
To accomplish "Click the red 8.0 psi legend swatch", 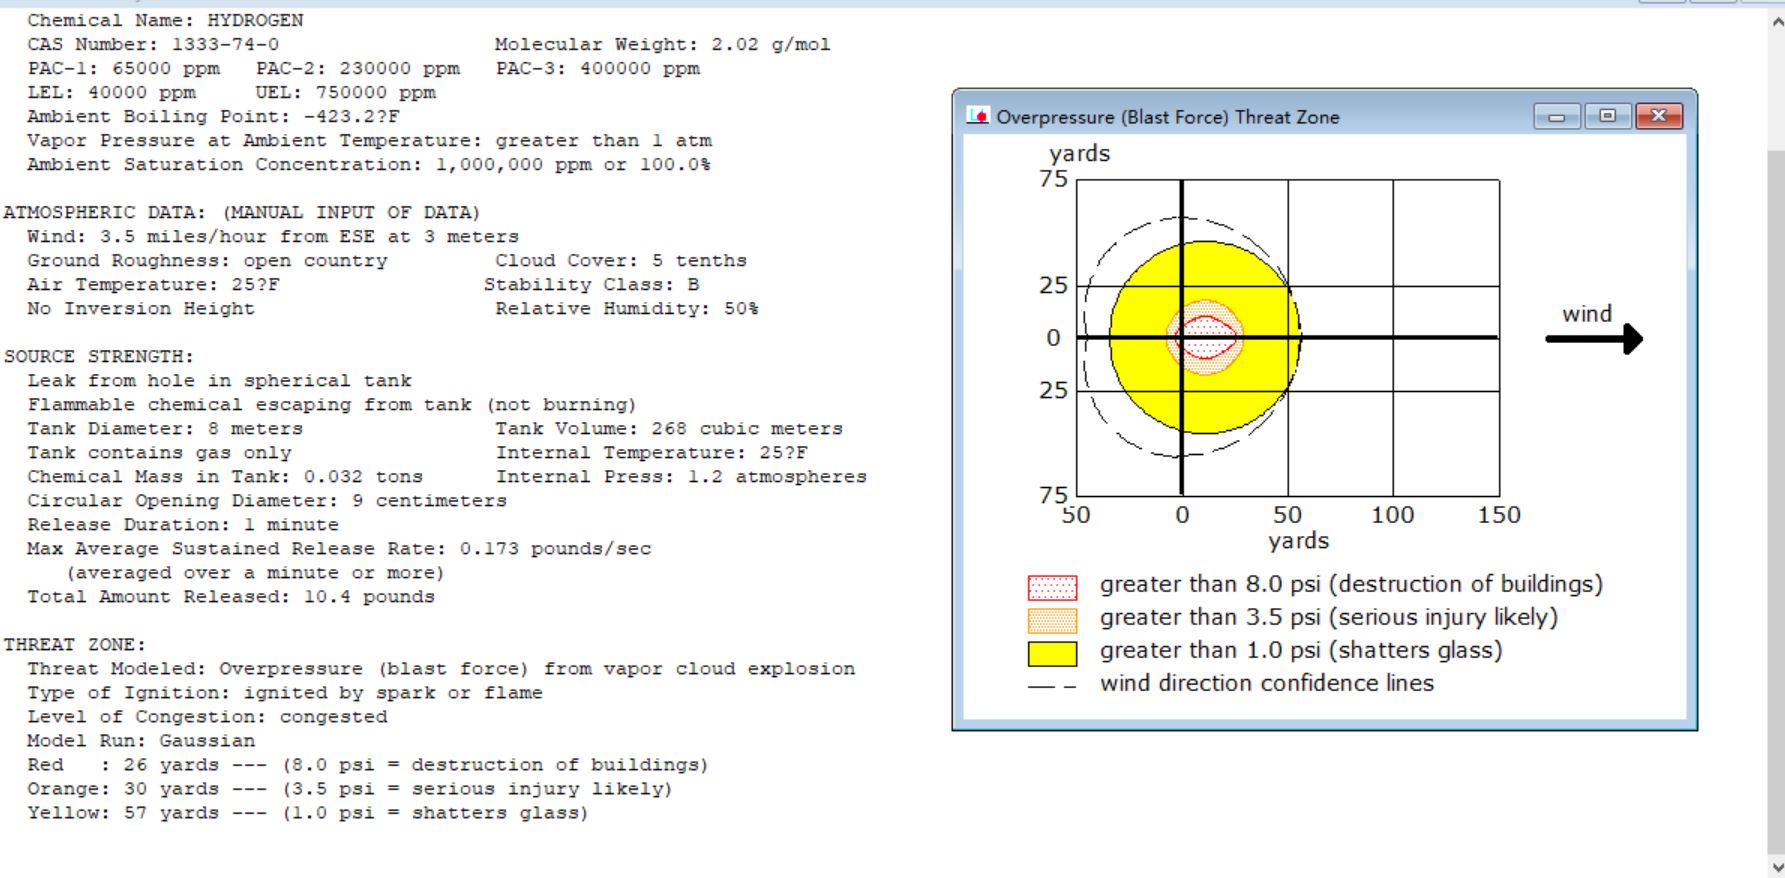I will click(x=1052, y=587).
